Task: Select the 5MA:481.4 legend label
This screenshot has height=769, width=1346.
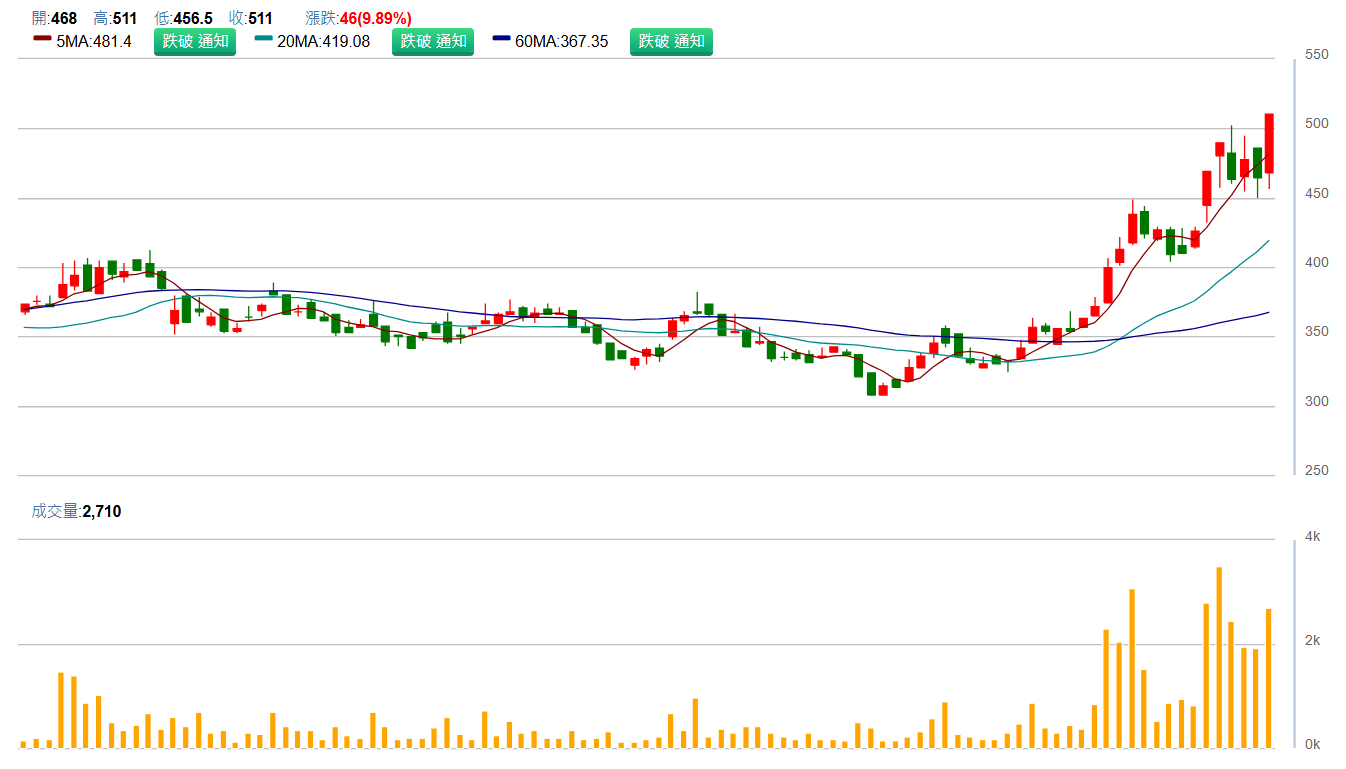Action: click(94, 42)
